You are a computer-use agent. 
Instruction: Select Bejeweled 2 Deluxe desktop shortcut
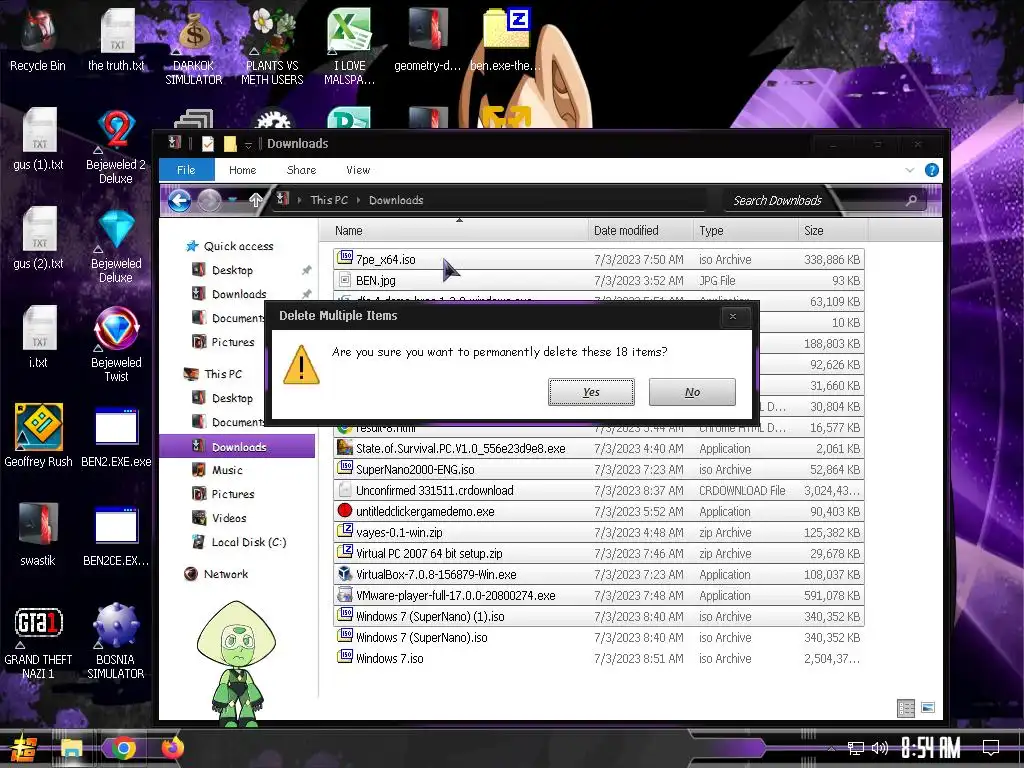click(116, 148)
